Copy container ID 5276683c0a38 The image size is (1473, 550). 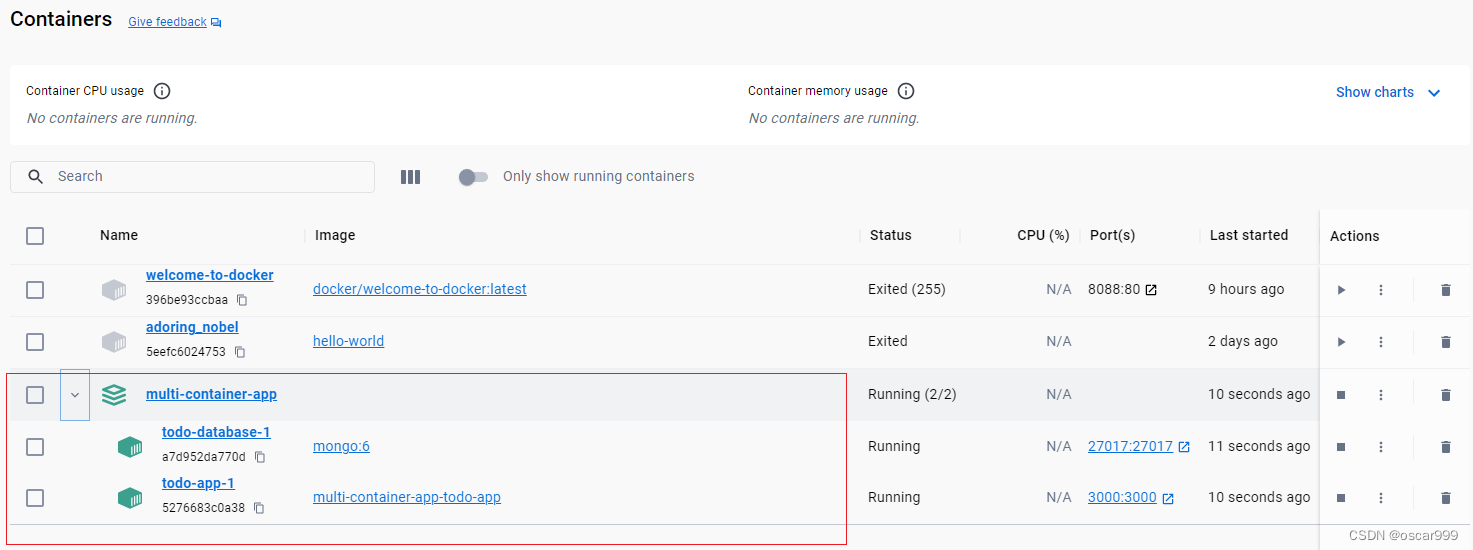click(259, 508)
